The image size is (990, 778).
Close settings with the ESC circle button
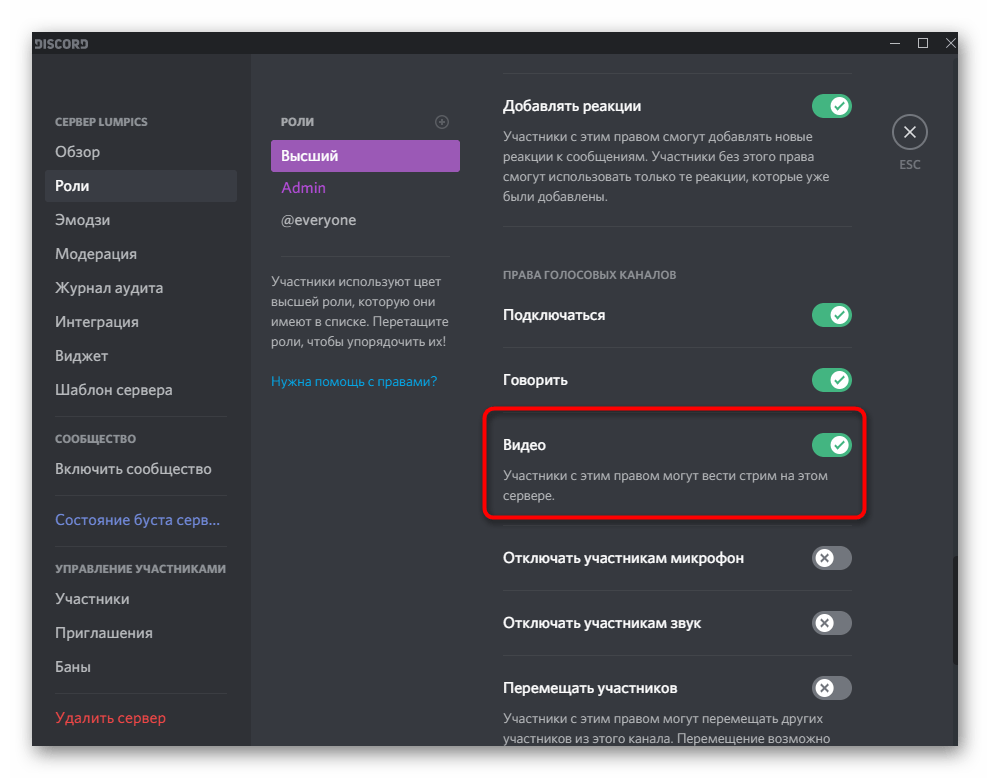point(909,132)
